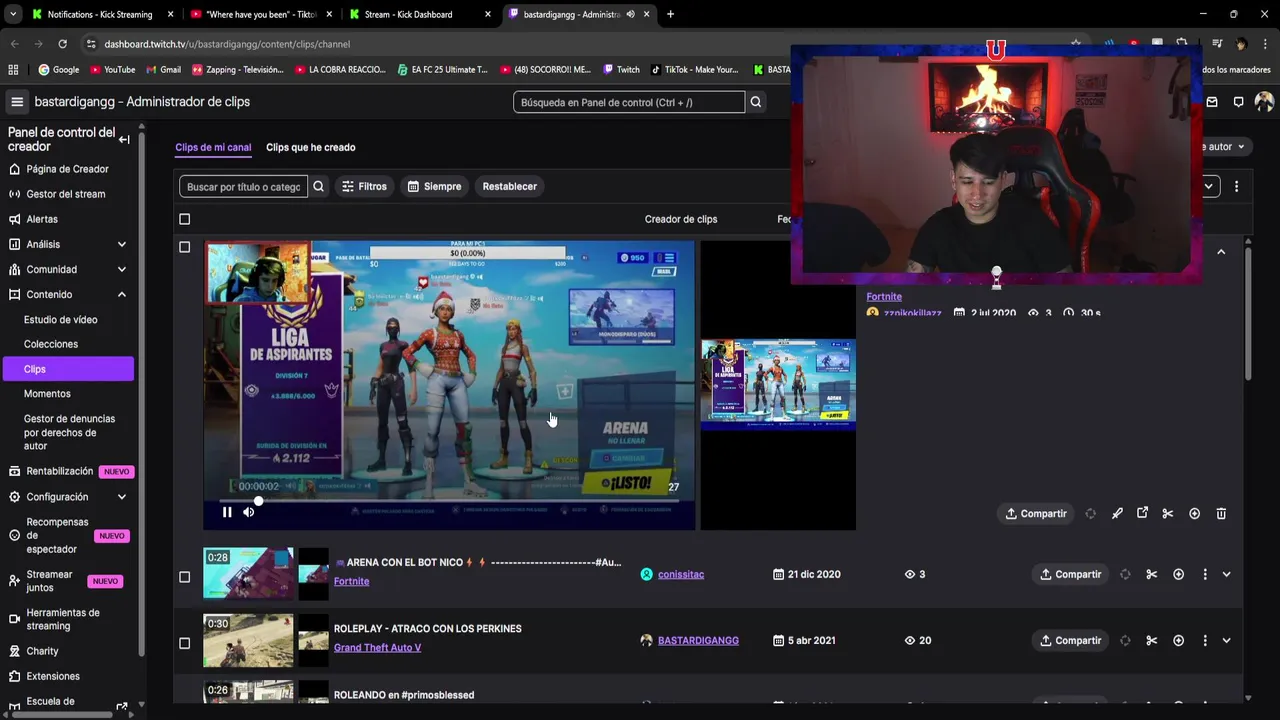Switch to Stream - Kick Dashboard browser tab
The width and height of the screenshot is (1280, 720).
coord(408,14)
